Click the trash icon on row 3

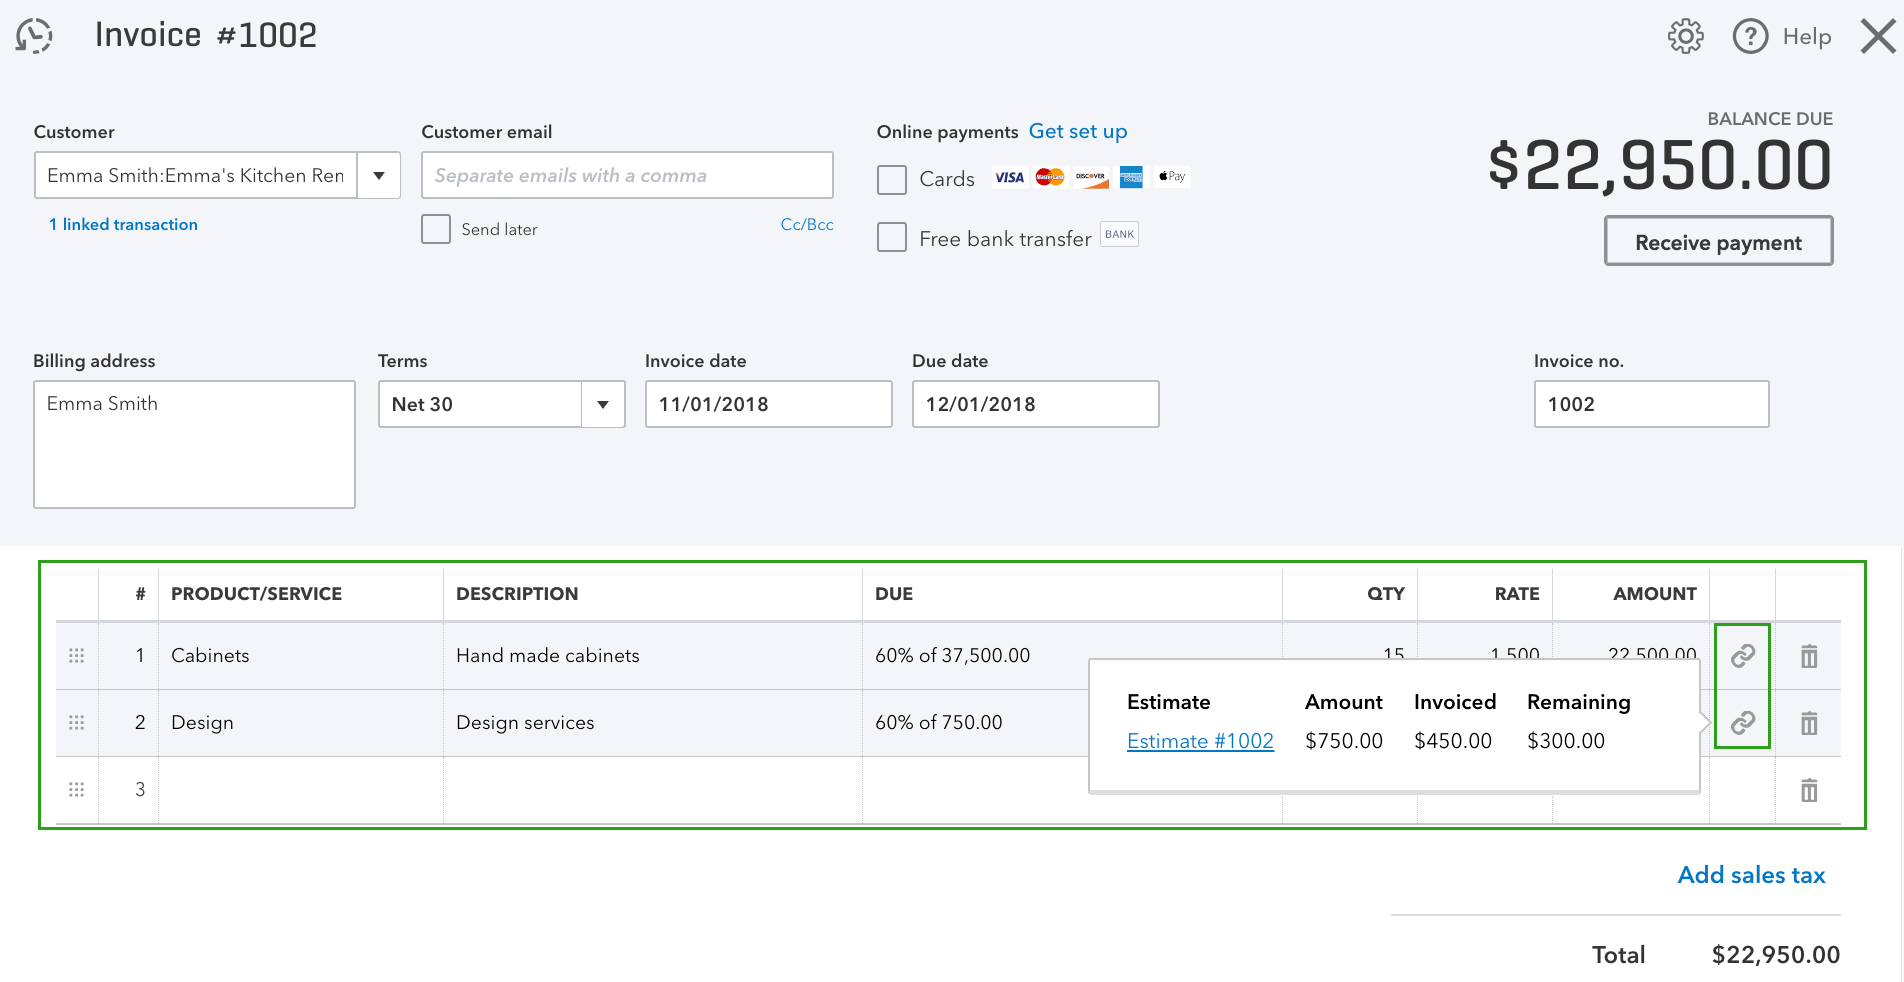click(1808, 790)
